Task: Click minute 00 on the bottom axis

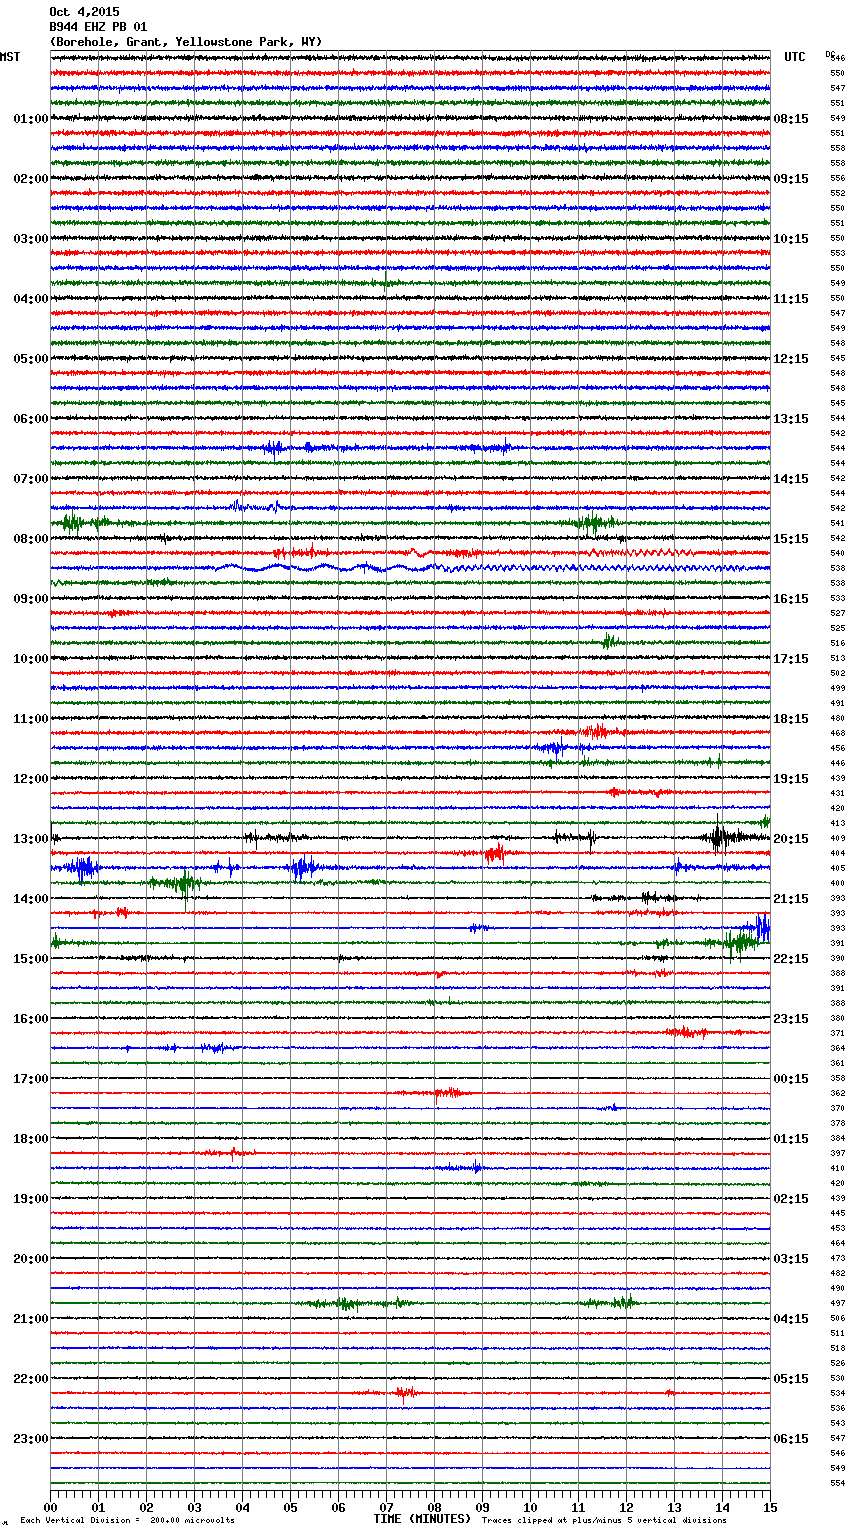Action: coord(51,1507)
